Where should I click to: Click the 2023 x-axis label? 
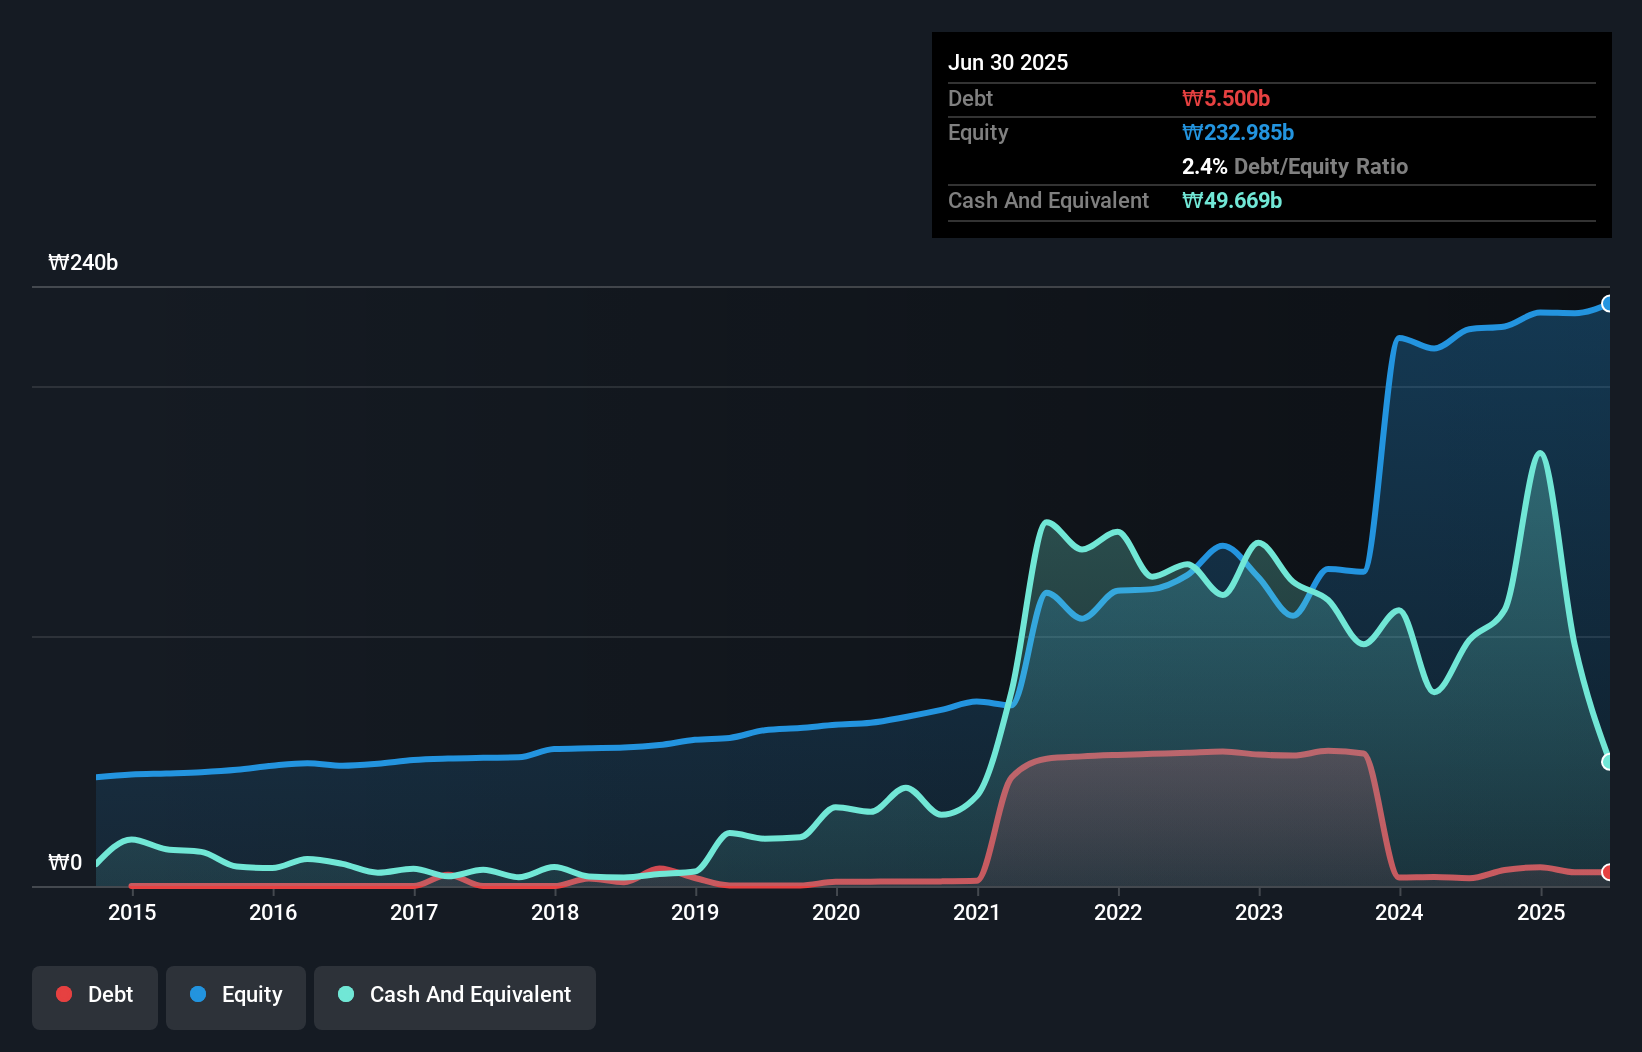1259,912
